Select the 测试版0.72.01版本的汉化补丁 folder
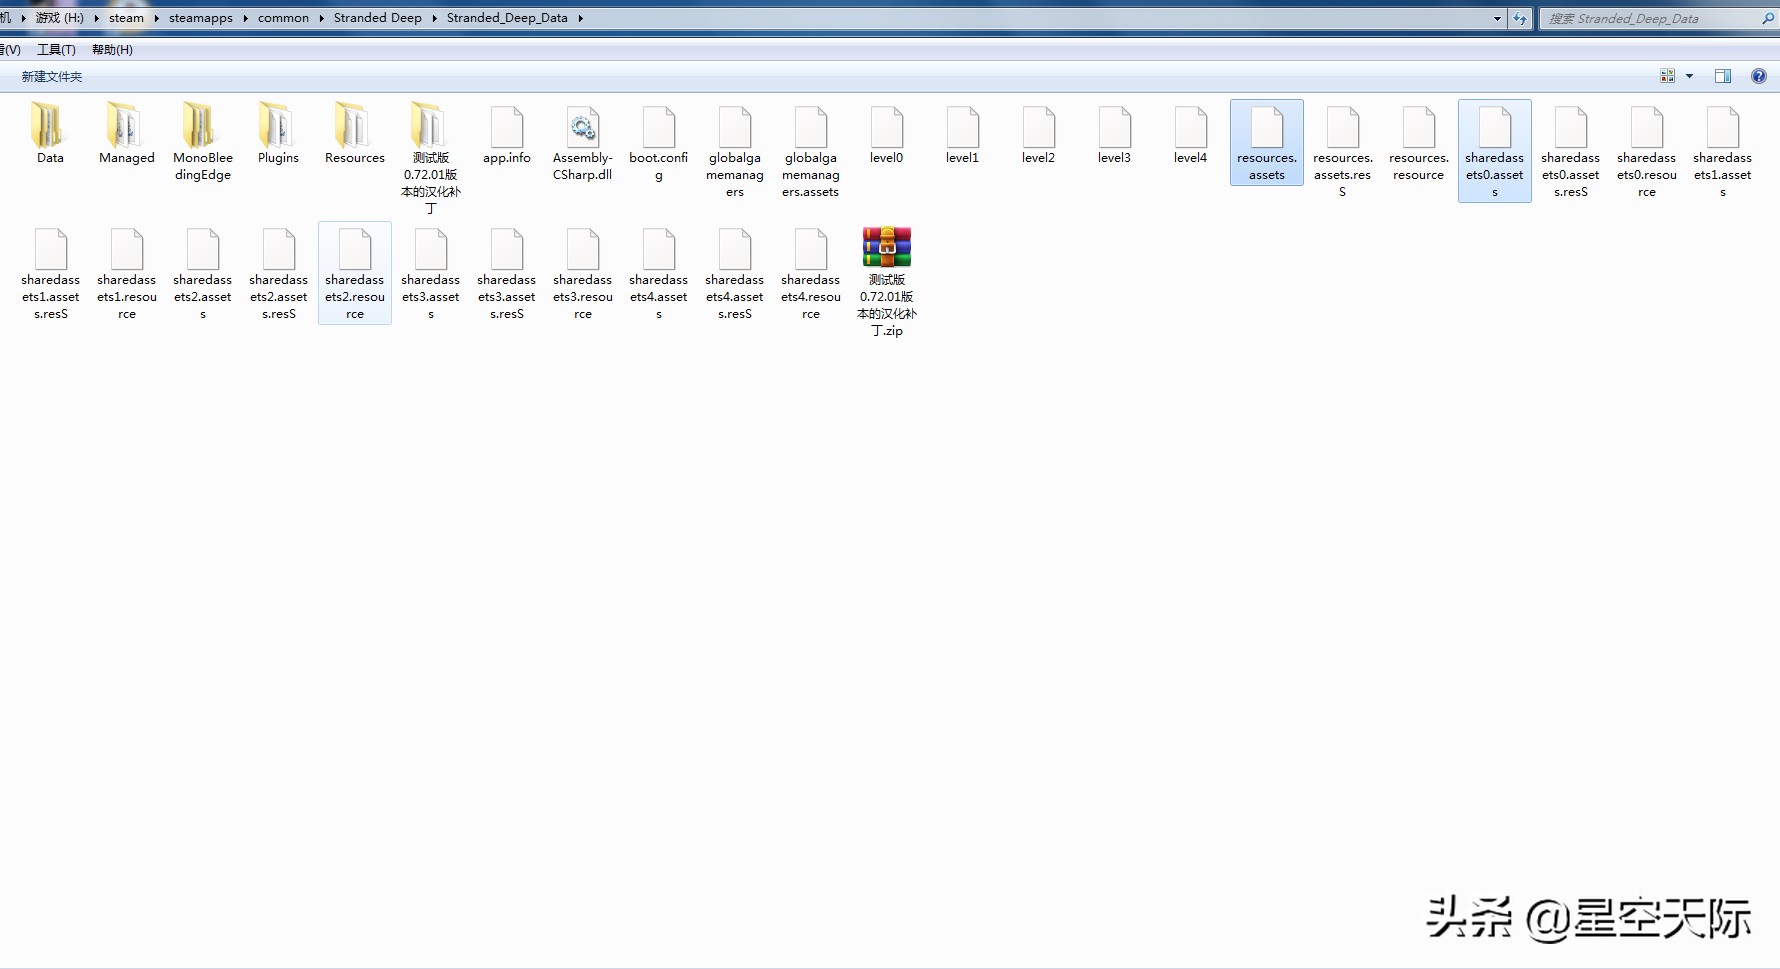The width and height of the screenshot is (1780, 969). (431, 158)
